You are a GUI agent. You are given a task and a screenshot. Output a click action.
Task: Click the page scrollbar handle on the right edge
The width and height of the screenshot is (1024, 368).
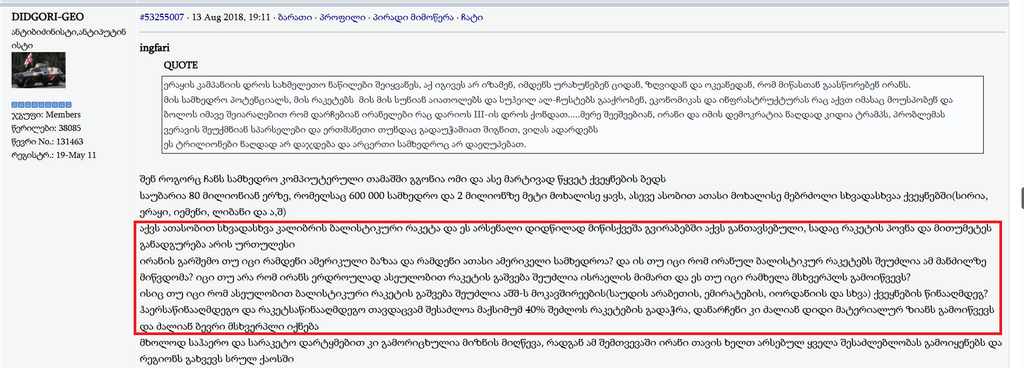click(1021, 198)
